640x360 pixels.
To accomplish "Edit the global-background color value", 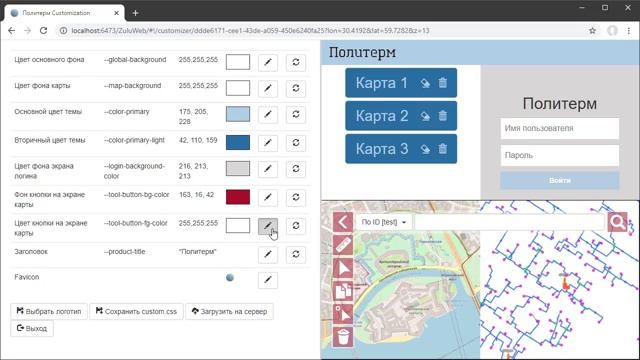I will tap(268, 62).
